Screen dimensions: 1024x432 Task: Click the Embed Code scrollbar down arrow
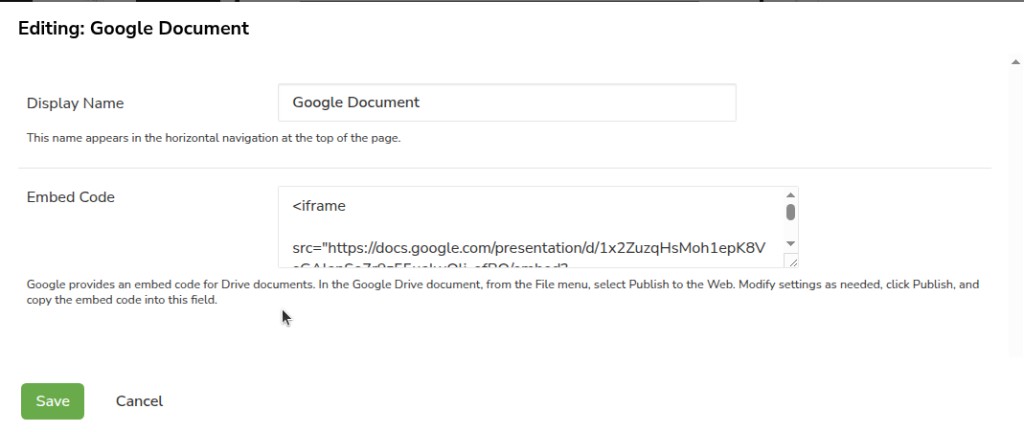790,243
